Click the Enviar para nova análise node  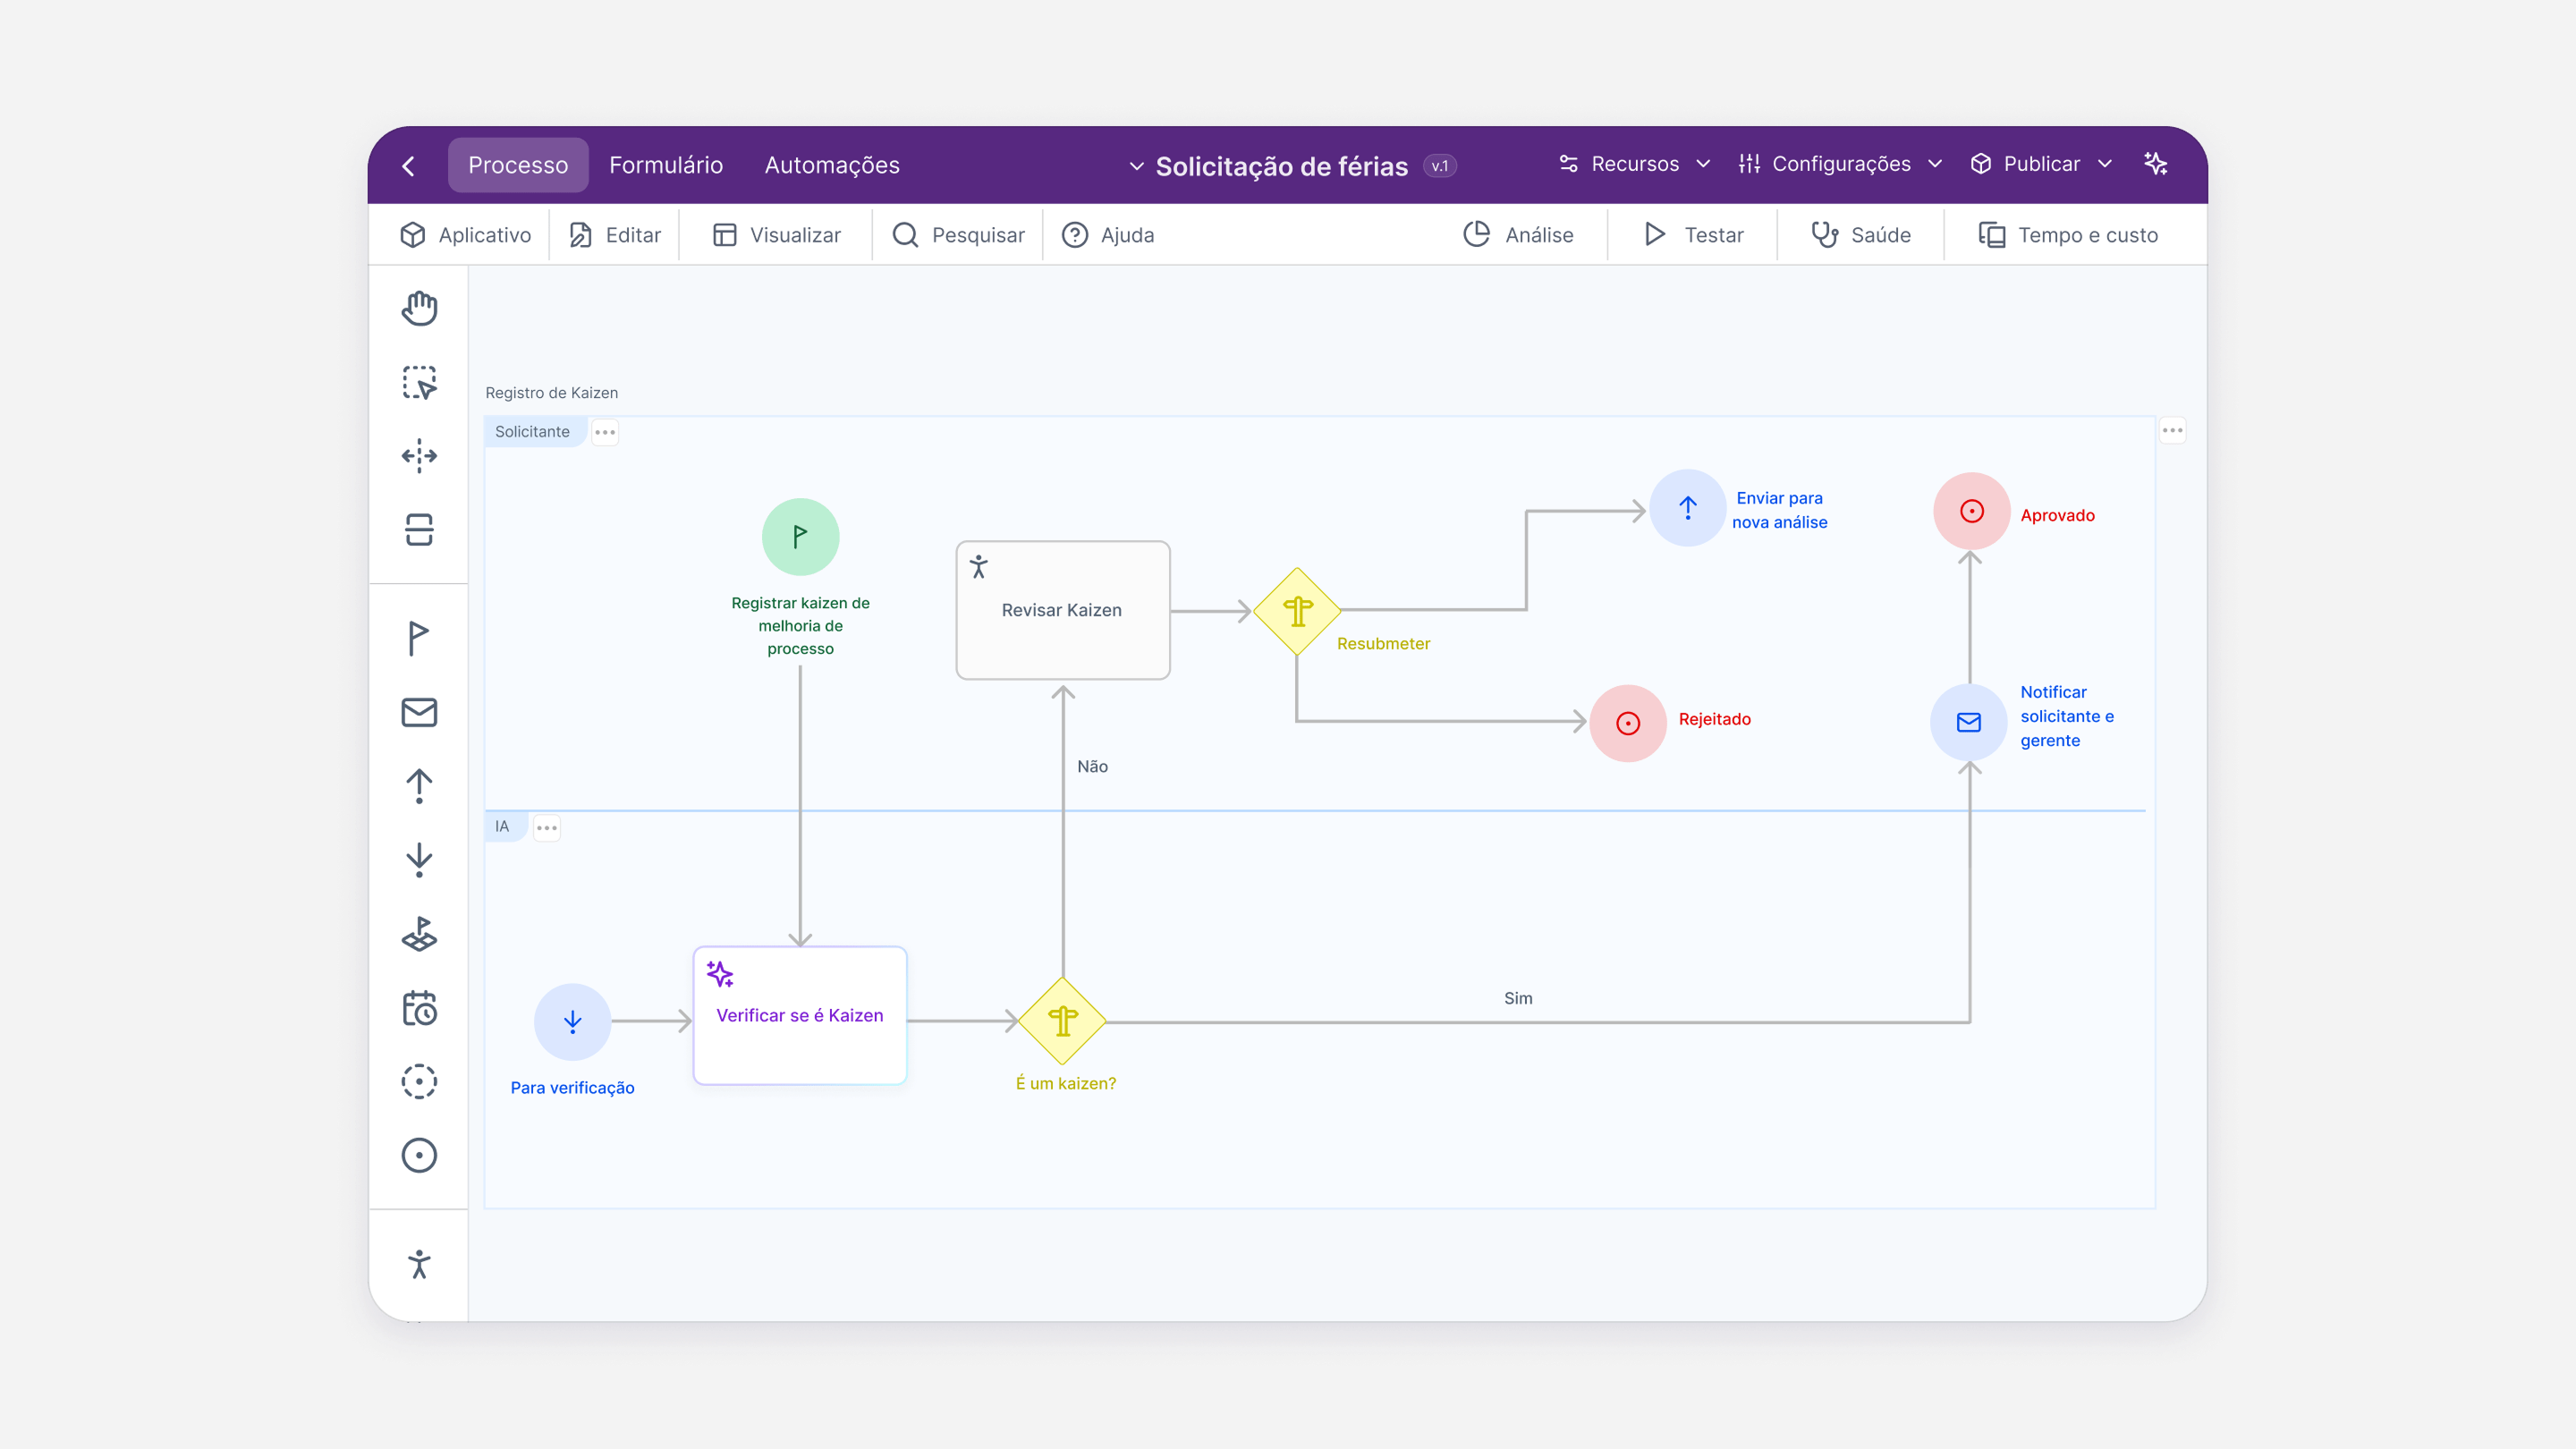(1688, 508)
